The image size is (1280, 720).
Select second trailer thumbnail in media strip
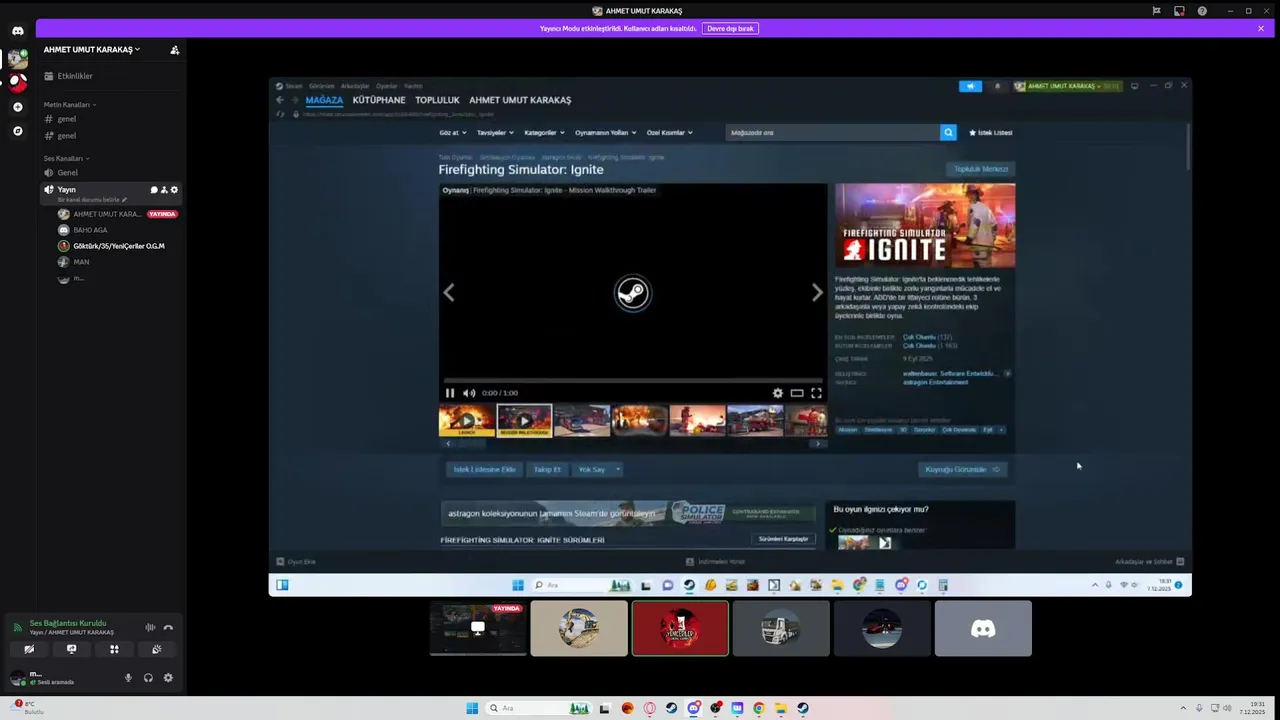524,421
